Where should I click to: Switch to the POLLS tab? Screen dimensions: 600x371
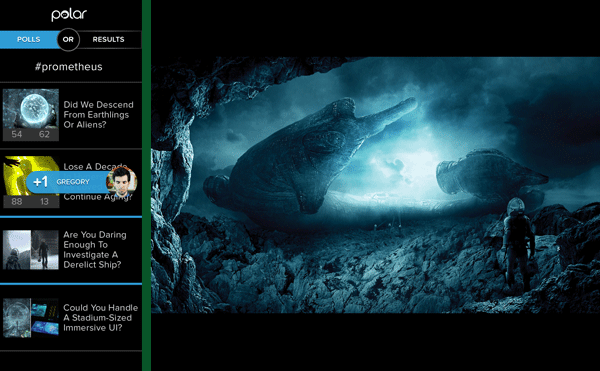[29, 39]
